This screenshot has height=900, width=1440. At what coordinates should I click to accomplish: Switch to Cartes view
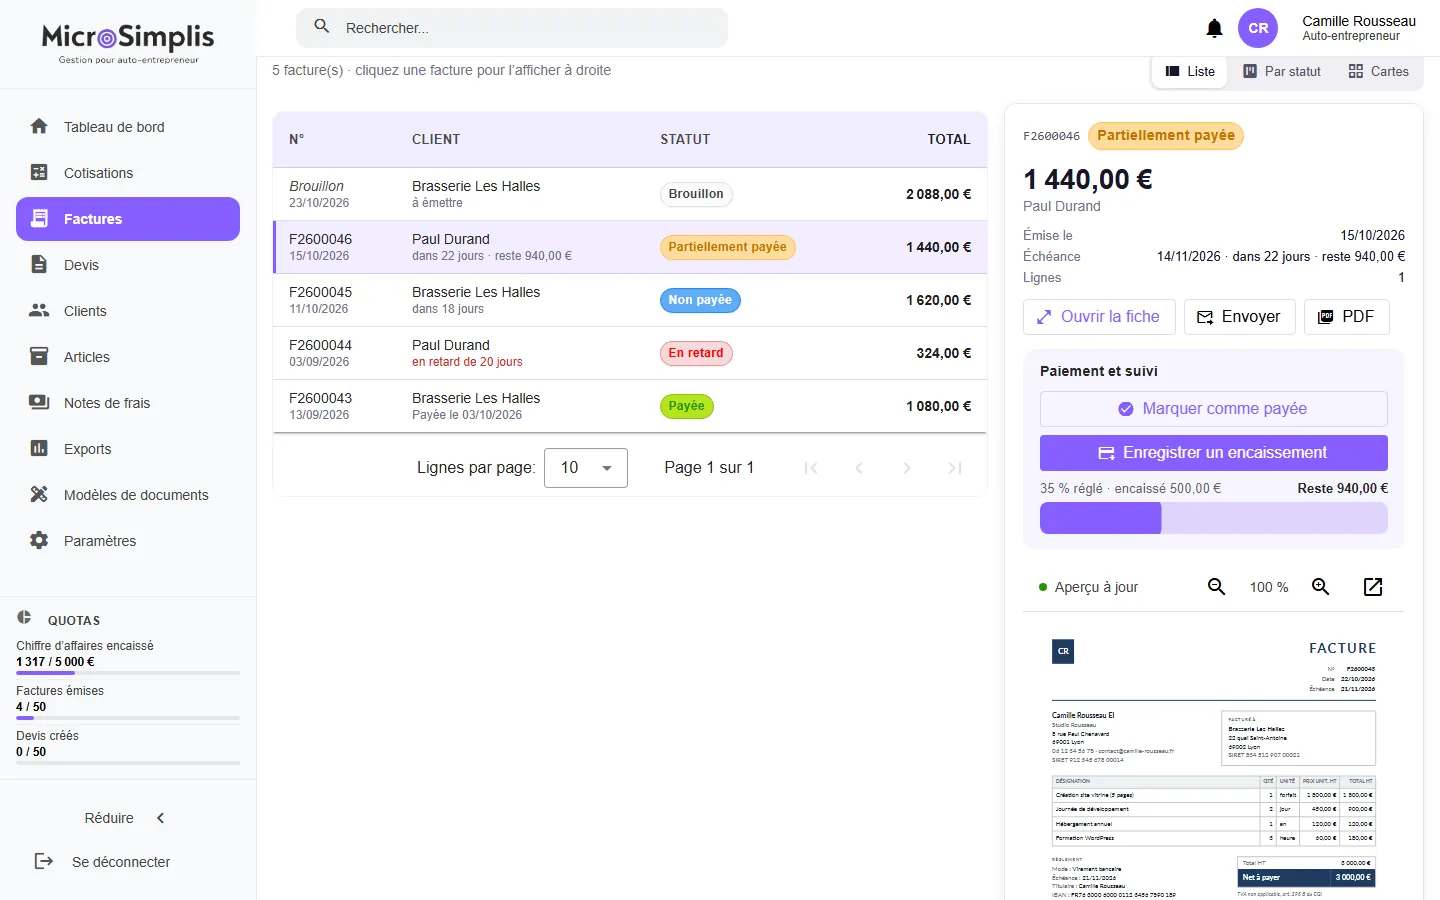1378,71
